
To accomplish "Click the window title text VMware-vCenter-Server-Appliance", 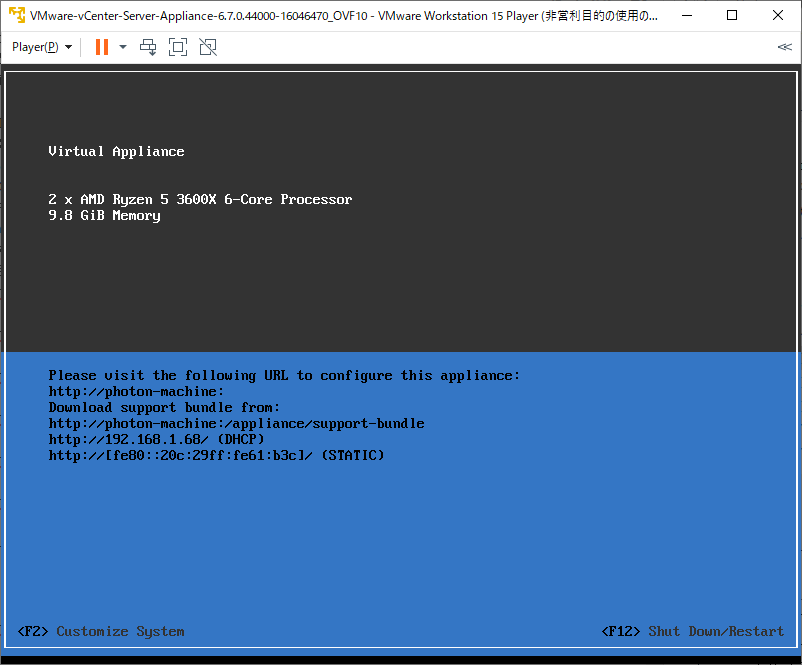I will [344, 16].
